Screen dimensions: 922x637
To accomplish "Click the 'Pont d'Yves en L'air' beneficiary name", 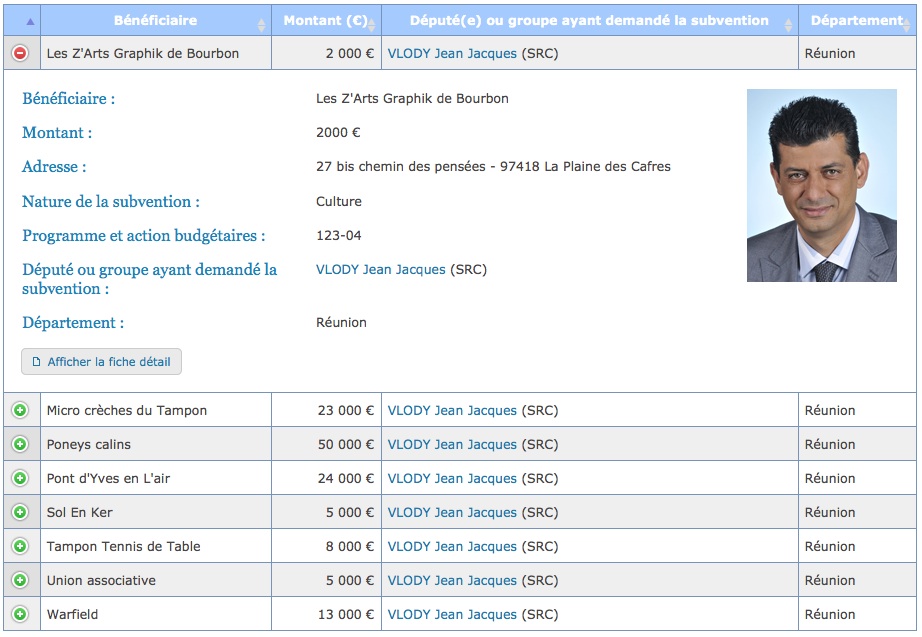I will (x=108, y=479).
